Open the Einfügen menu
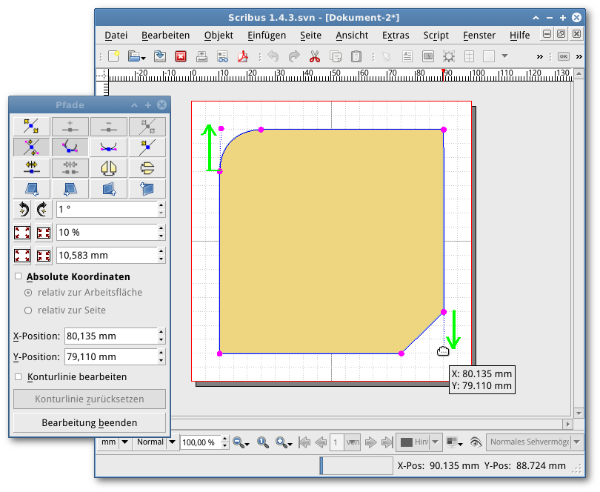This screenshot has height=492, width=600. pyautogui.click(x=265, y=35)
